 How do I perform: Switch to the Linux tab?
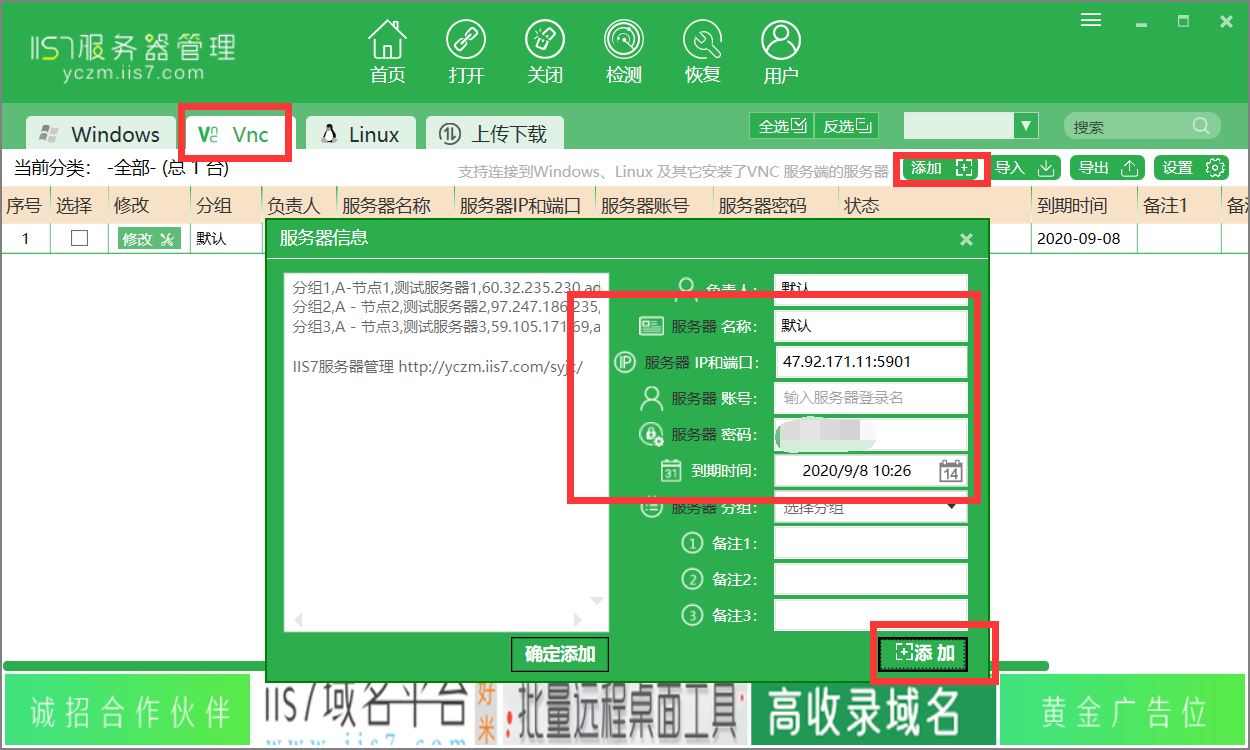tap(359, 132)
